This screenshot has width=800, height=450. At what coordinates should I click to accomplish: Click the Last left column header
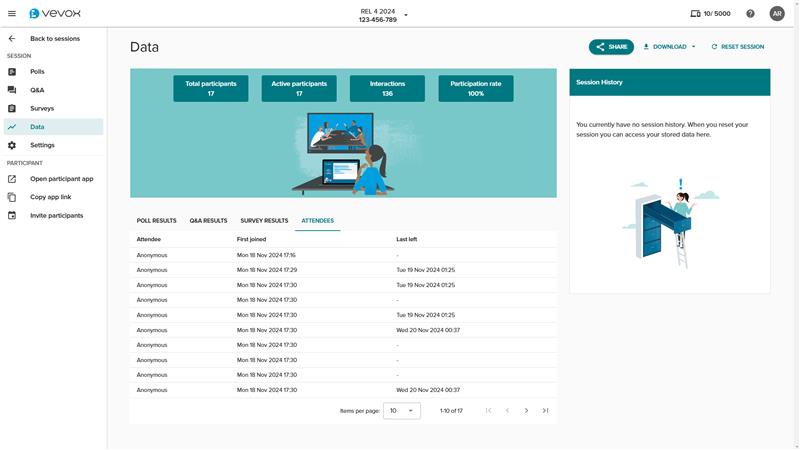pos(407,239)
